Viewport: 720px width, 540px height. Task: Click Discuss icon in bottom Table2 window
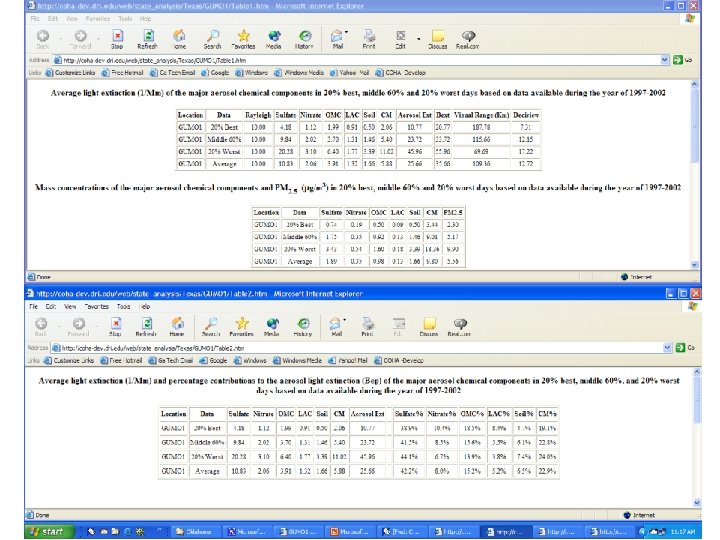click(x=429, y=327)
